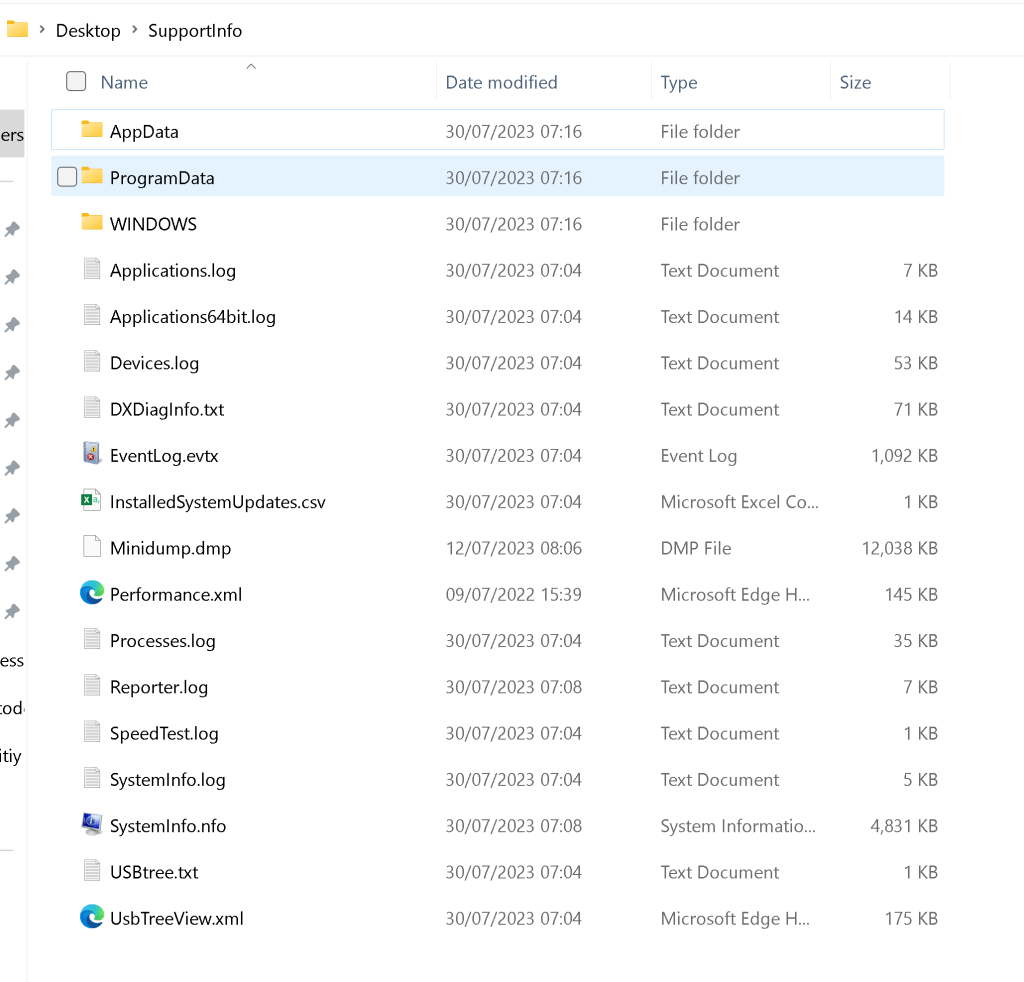Image resolution: width=1024 pixels, height=982 pixels.
Task: Click the Edge icon of UsbTreeView.xml
Action: click(x=92, y=917)
